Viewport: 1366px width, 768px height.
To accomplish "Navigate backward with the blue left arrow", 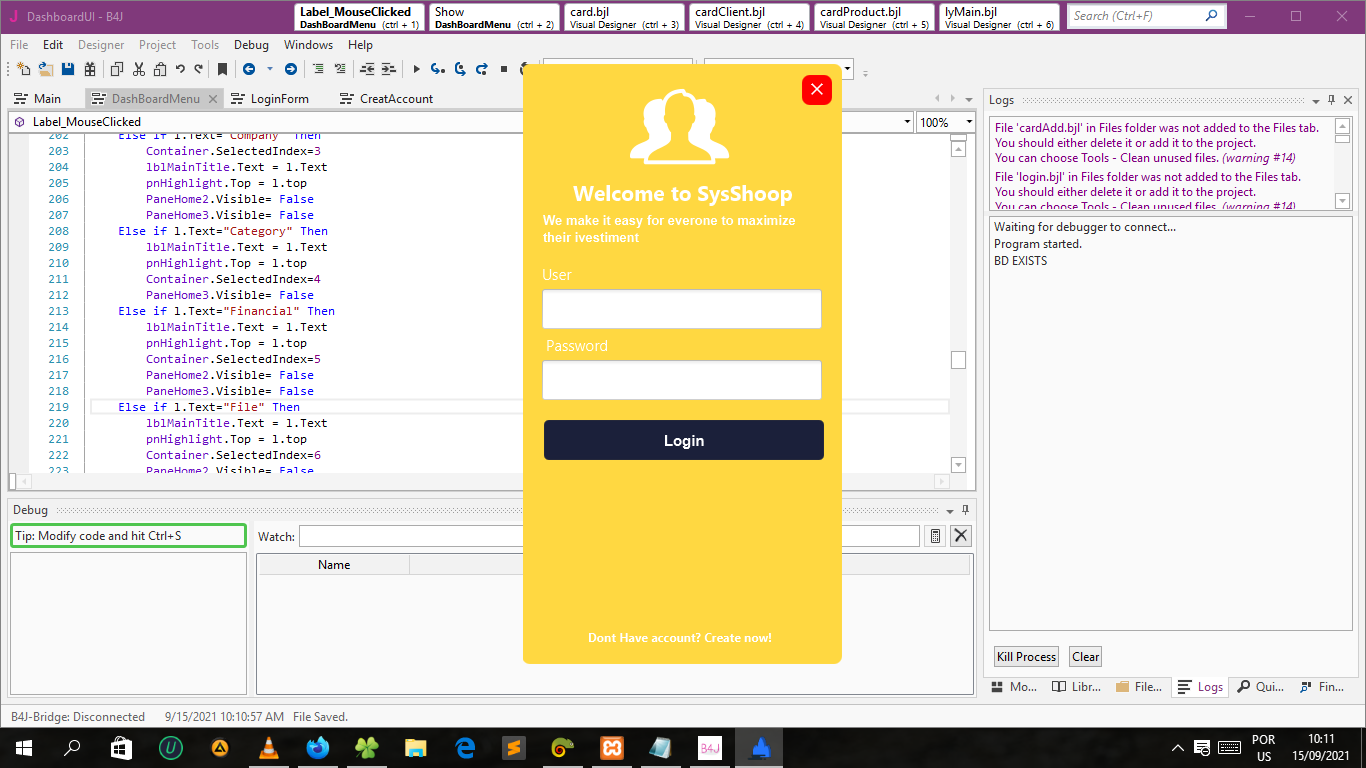I will (248, 69).
